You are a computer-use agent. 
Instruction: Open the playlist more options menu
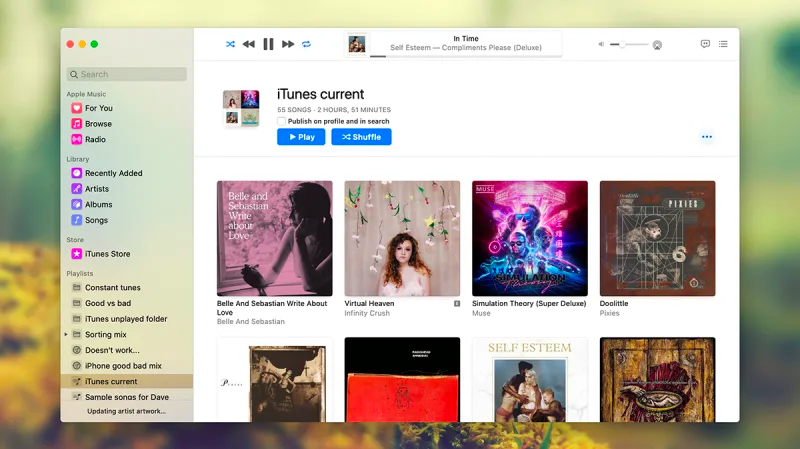707,137
